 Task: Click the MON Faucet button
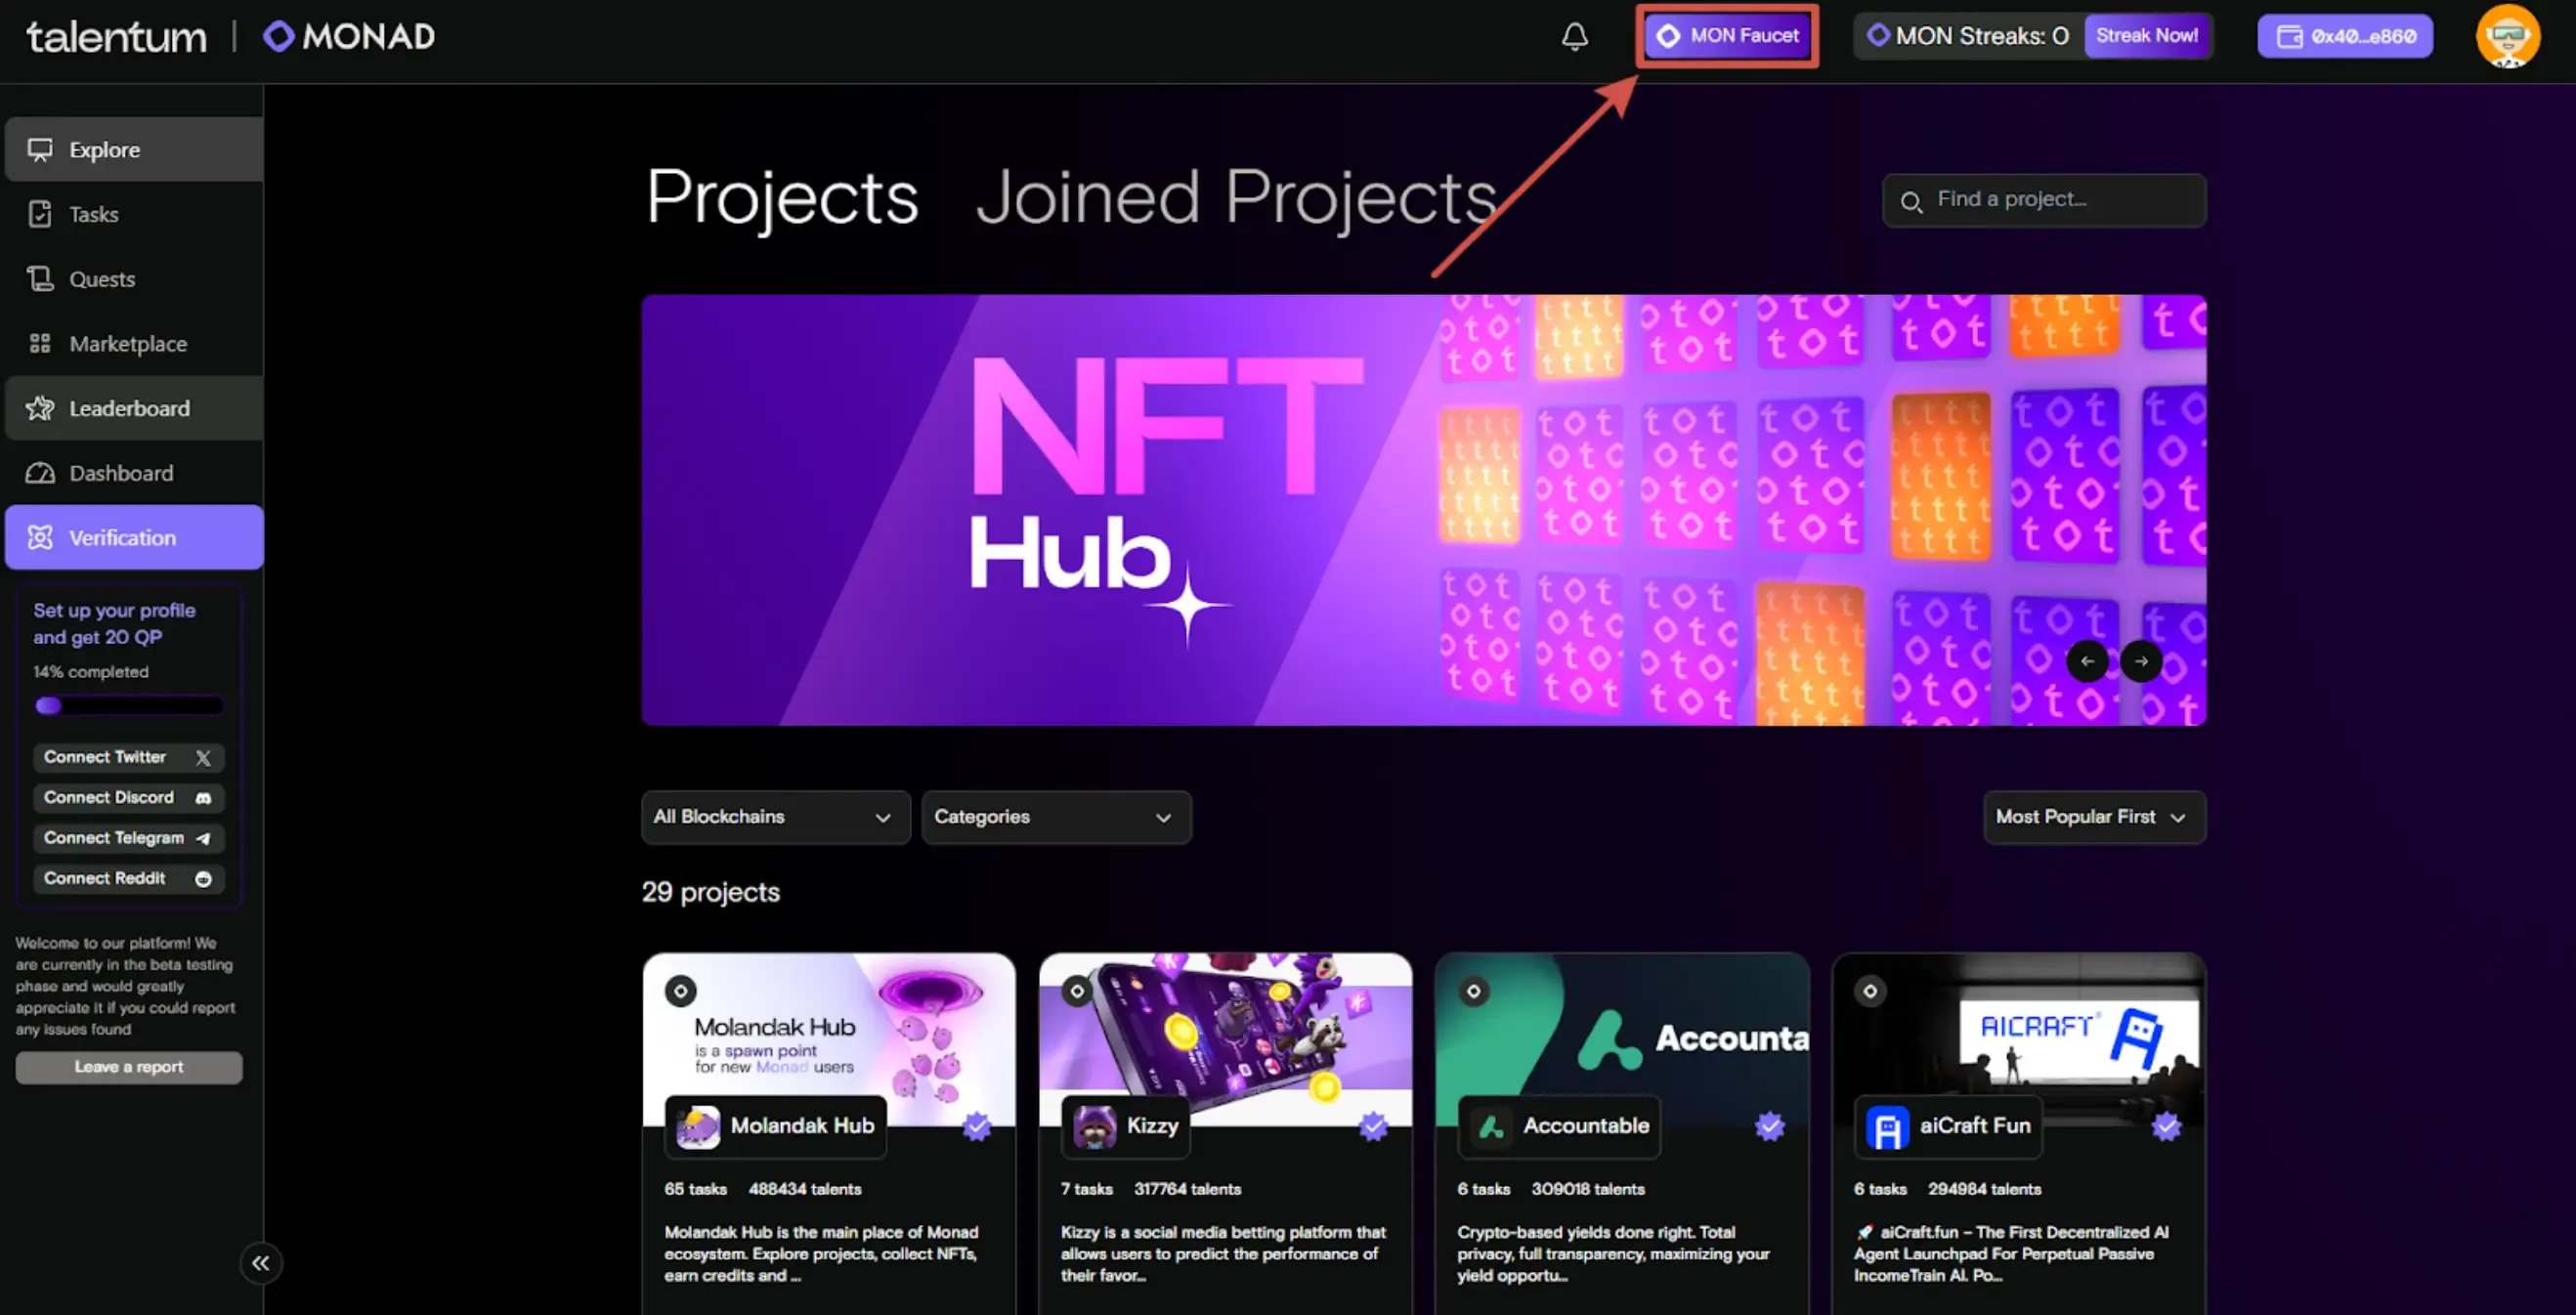click(1727, 36)
